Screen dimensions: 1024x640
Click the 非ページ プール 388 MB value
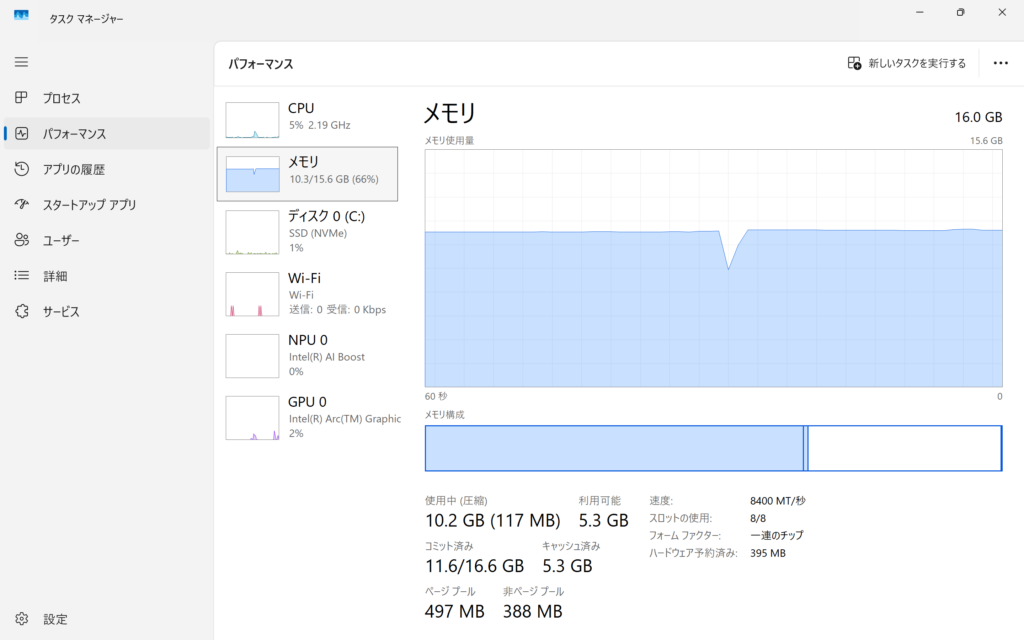[532, 612]
